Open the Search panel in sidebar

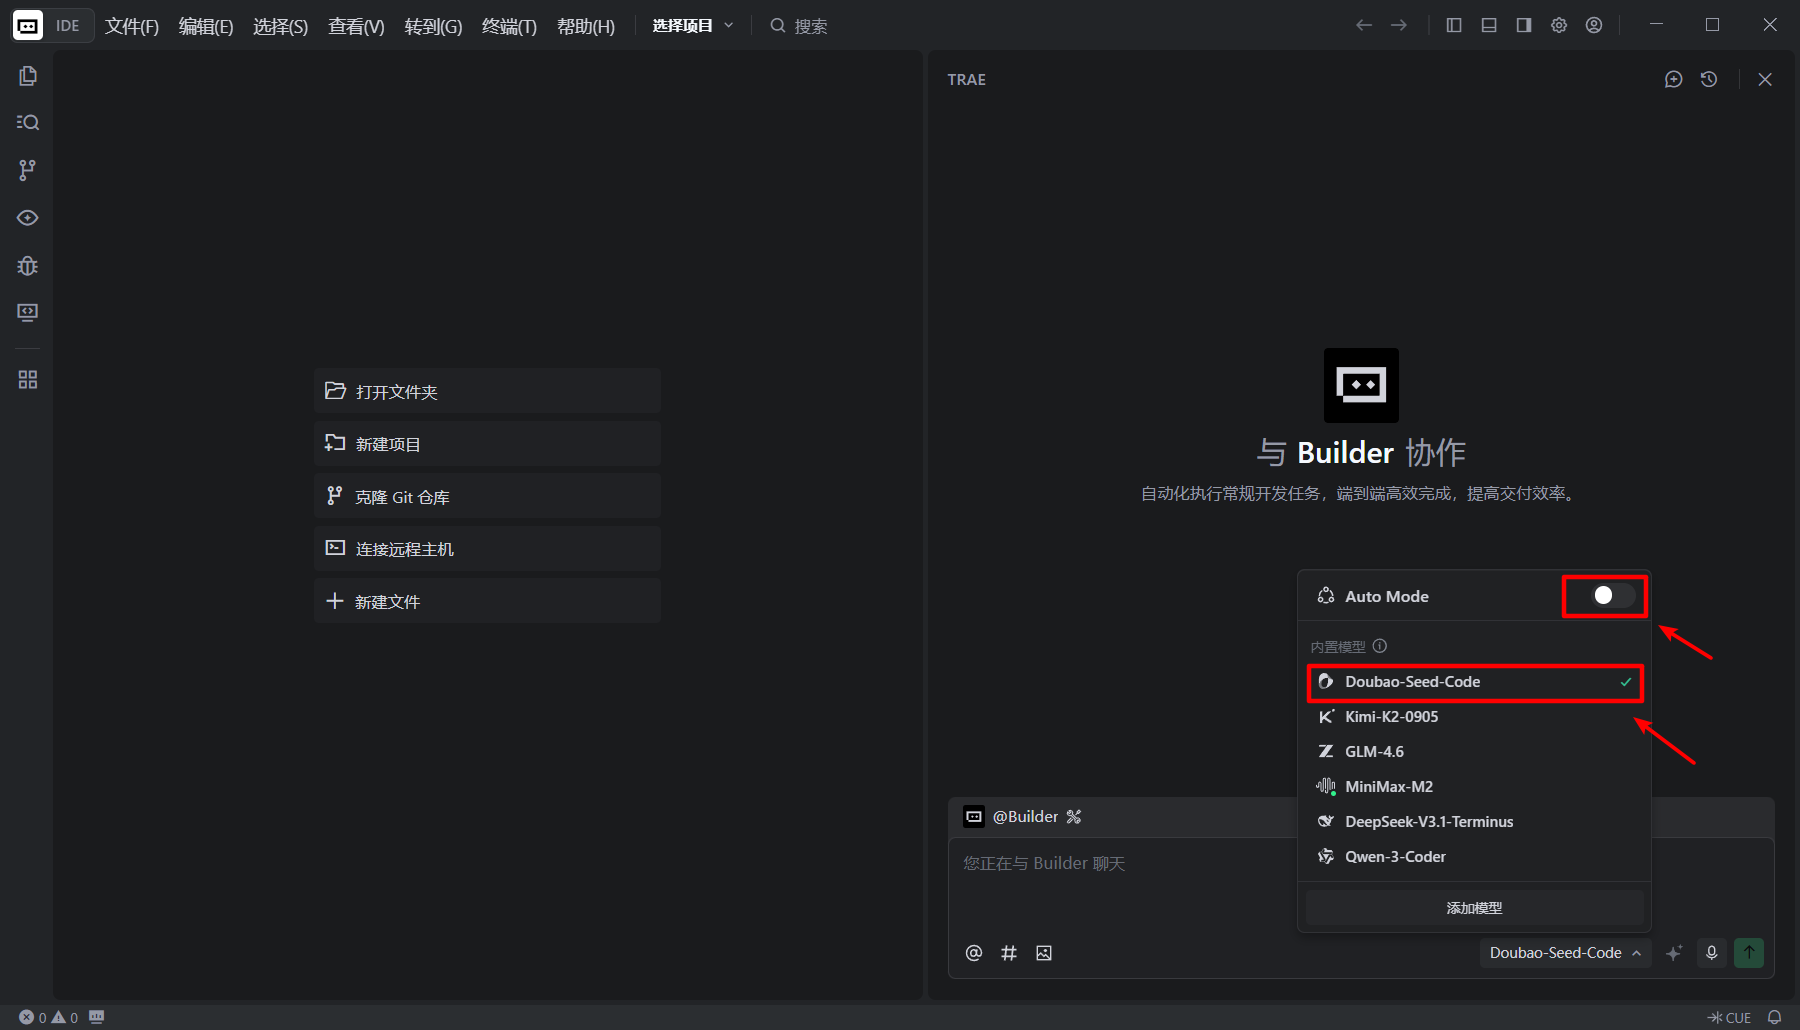[x=28, y=122]
